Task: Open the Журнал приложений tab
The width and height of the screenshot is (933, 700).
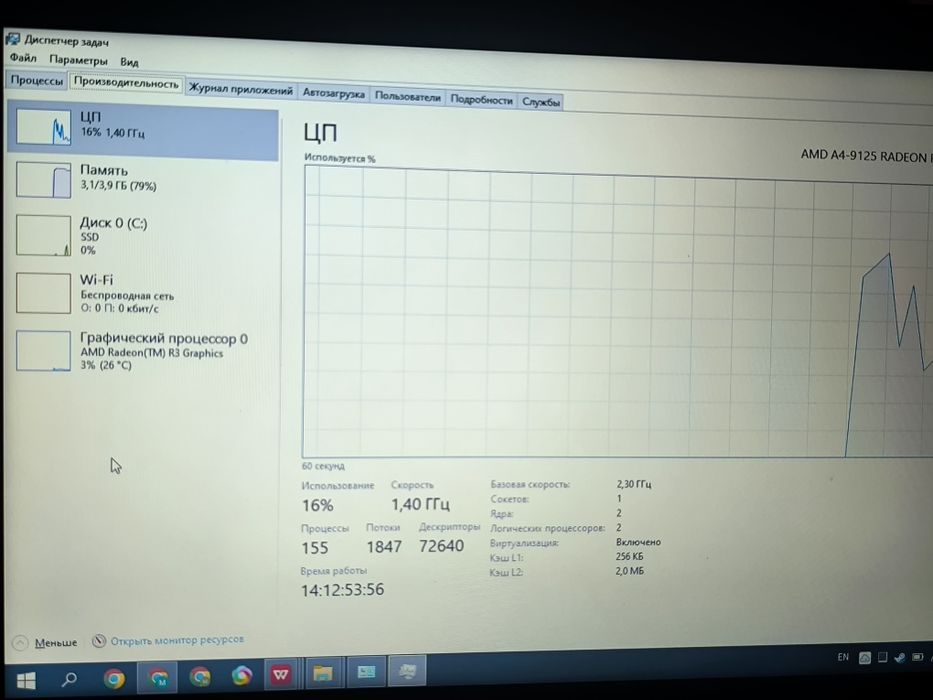Action: click(x=240, y=90)
